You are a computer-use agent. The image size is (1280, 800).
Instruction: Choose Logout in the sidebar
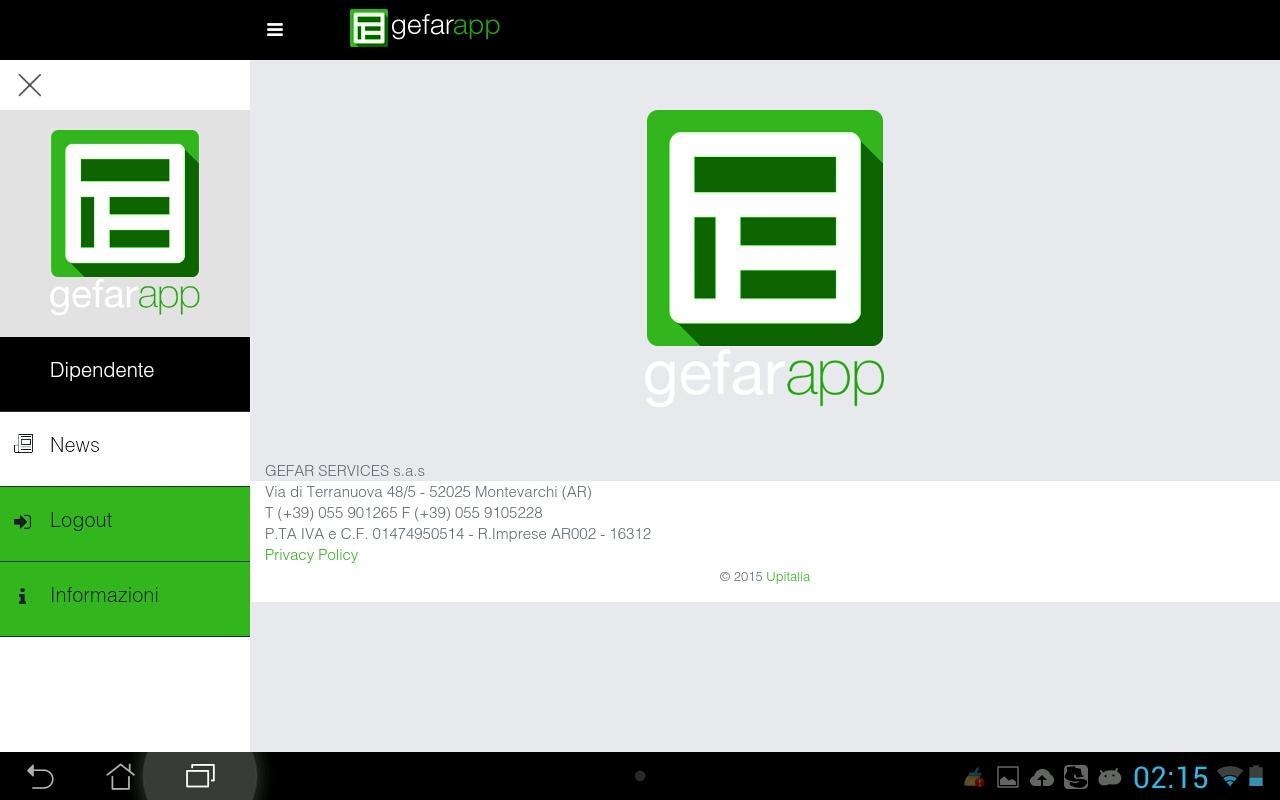coord(125,524)
